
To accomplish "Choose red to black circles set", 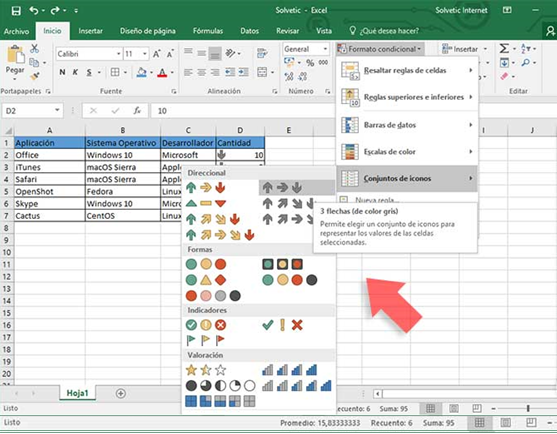I will (x=213, y=295).
